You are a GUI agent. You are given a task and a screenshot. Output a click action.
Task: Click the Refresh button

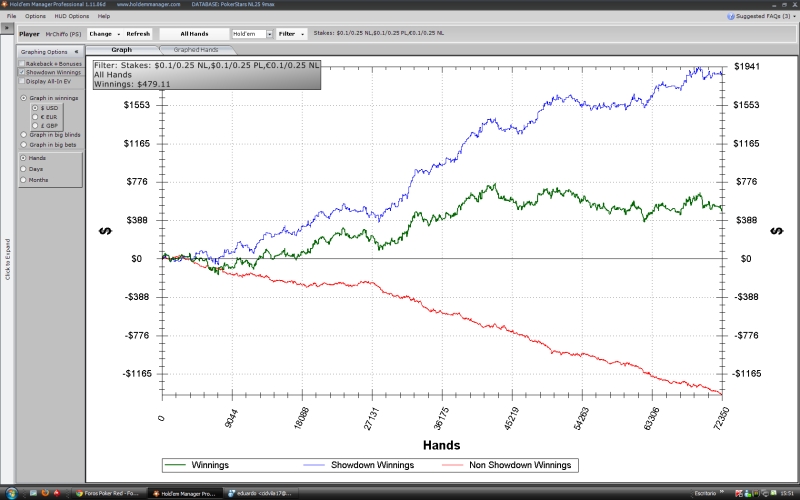click(x=138, y=34)
